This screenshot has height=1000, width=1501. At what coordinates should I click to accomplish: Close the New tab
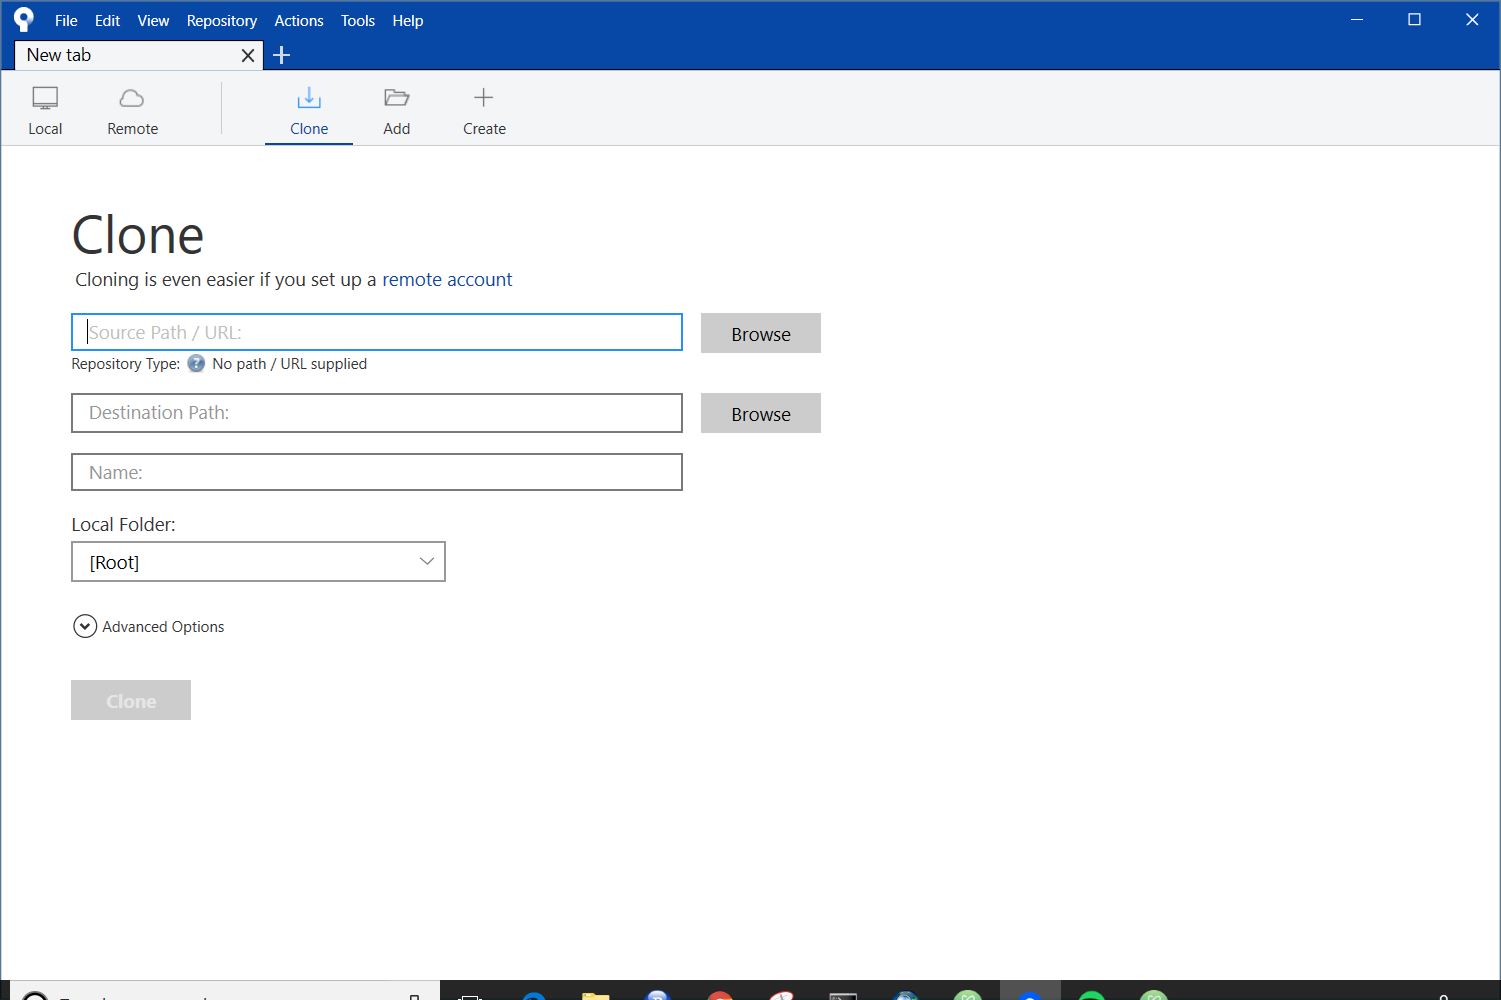click(x=248, y=55)
